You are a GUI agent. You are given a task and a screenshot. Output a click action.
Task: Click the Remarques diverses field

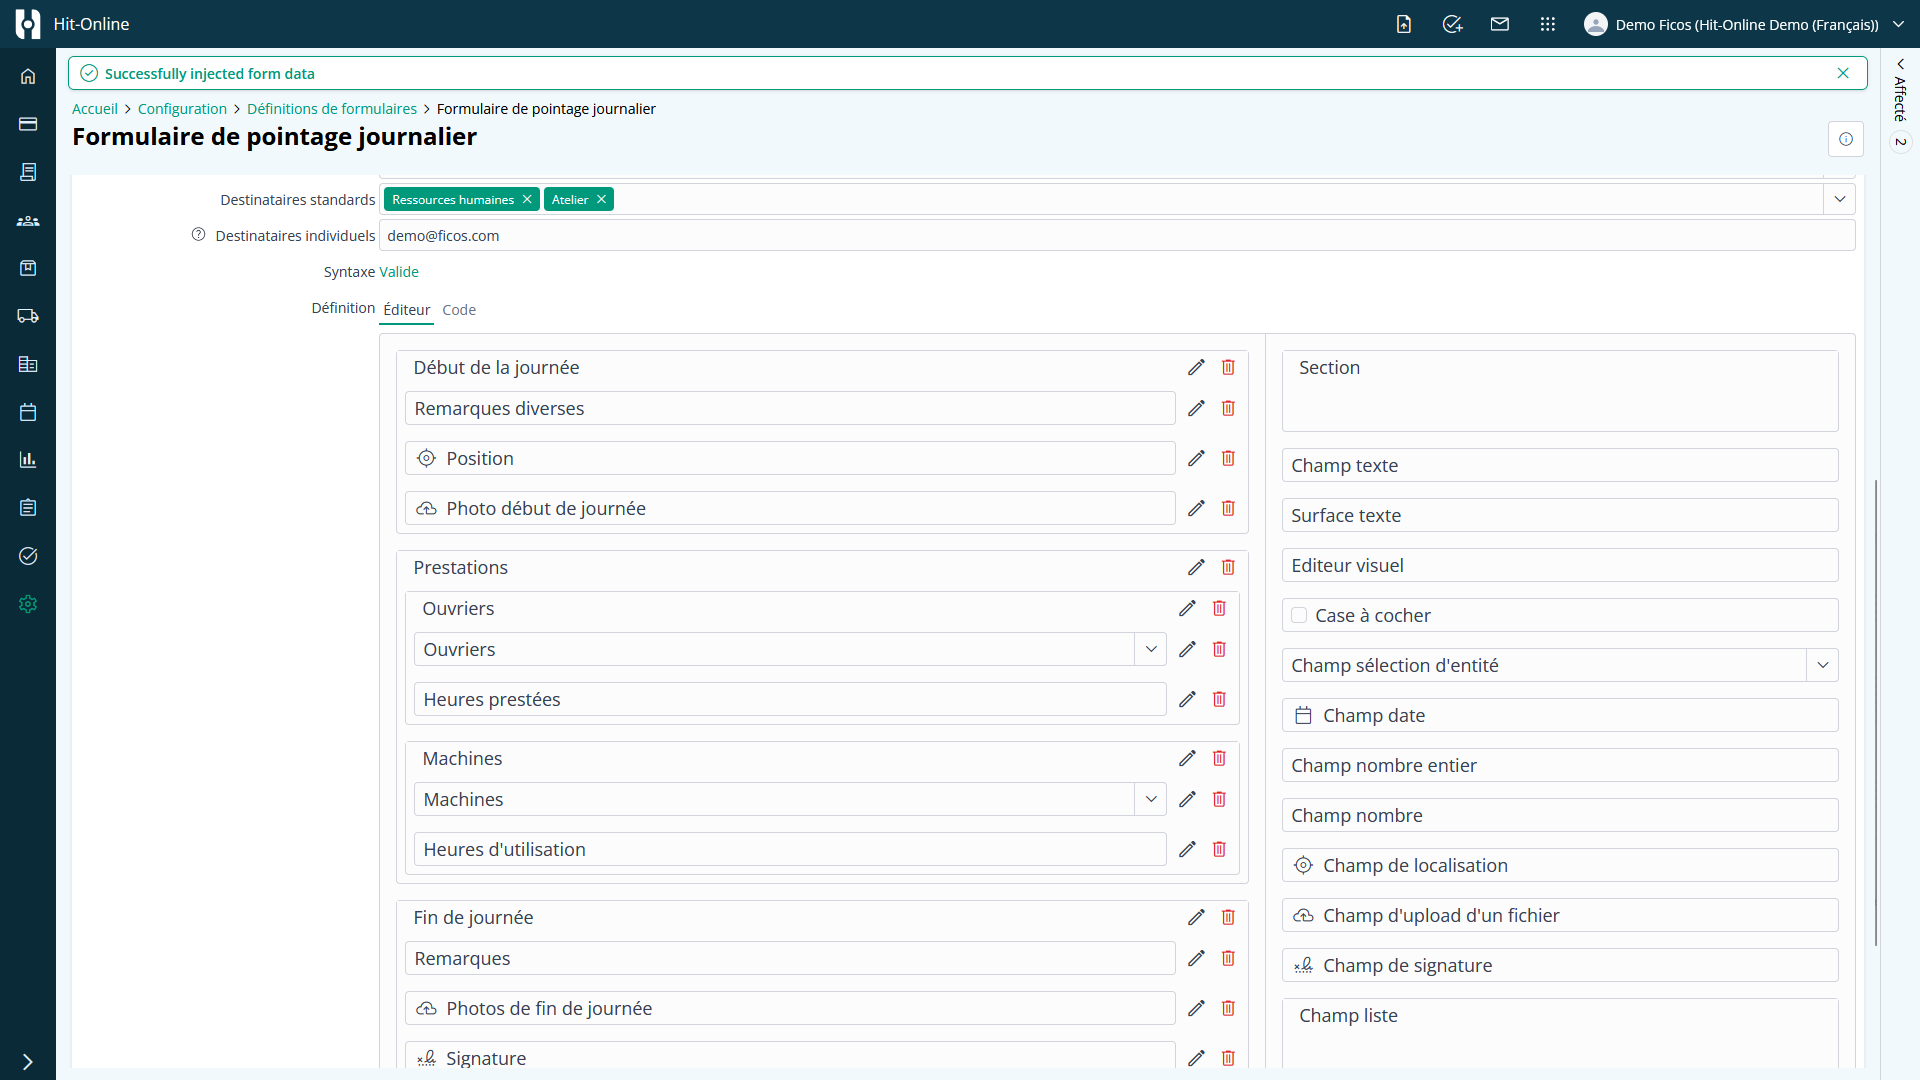point(790,409)
